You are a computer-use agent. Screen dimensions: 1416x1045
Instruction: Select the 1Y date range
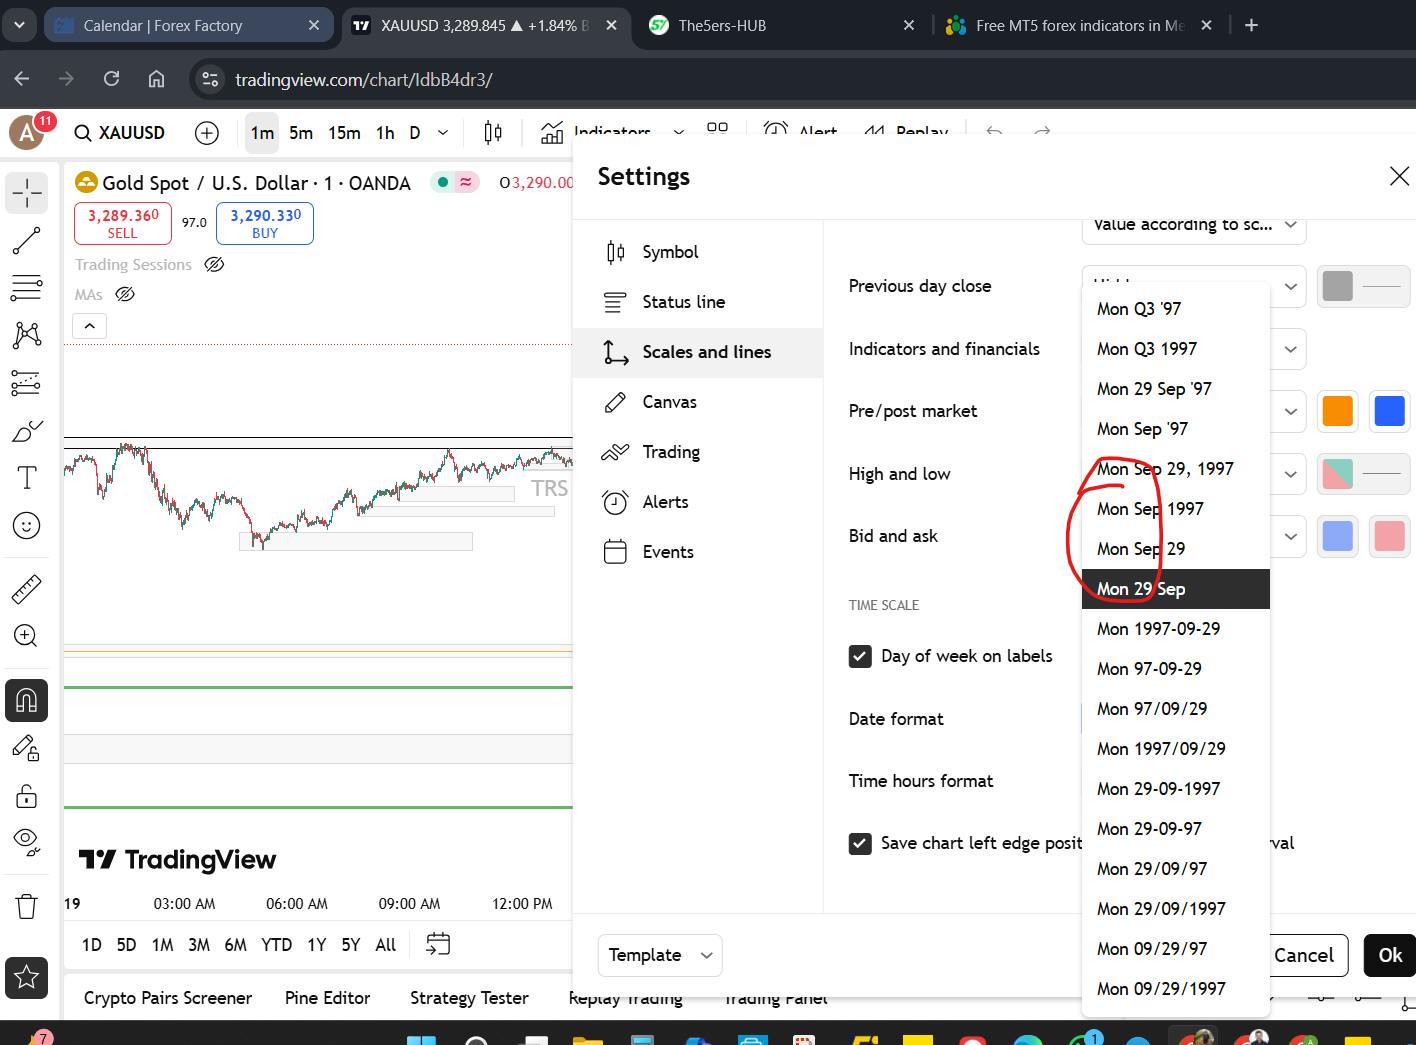[317, 944]
